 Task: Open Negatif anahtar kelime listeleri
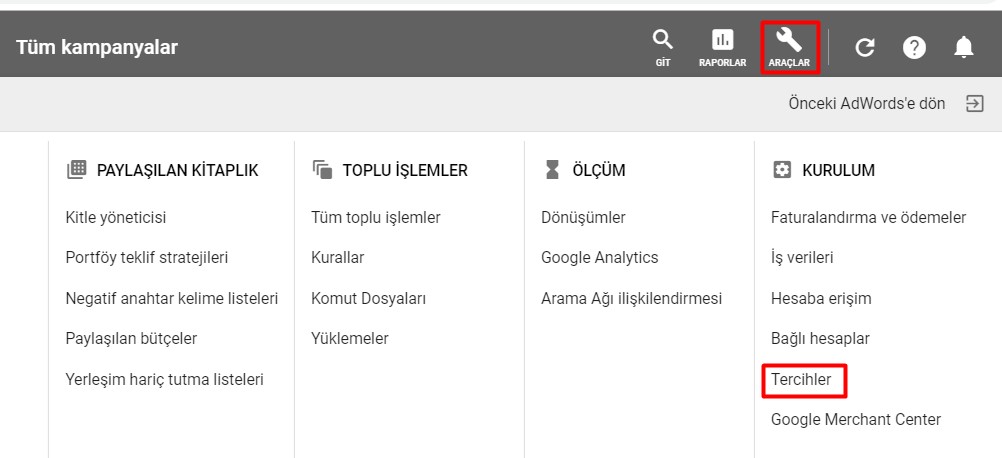point(172,298)
